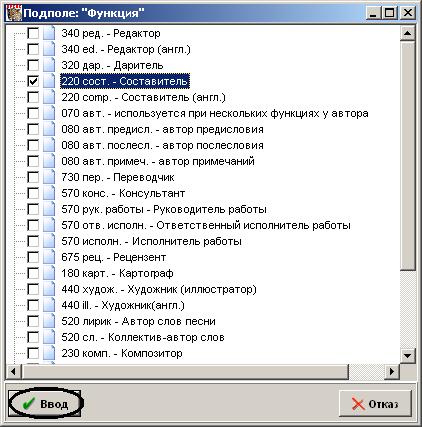The image size is (422, 427).
Task: Tick the '520 лирик - Автор слов песни' checkbox
Action: 33,321
